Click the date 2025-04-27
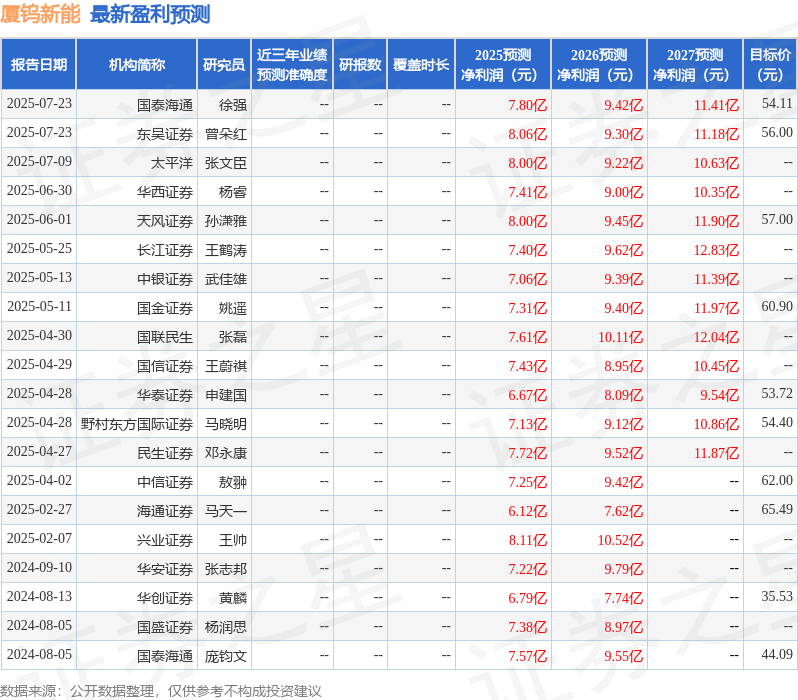798x700 pixels. pos(39,452)
